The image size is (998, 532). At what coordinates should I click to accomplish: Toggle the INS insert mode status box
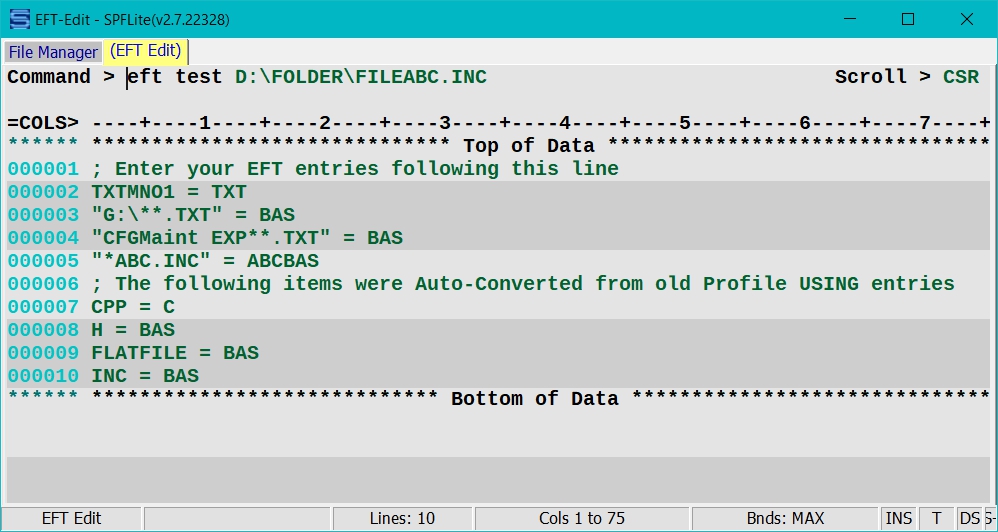point(899,519)
